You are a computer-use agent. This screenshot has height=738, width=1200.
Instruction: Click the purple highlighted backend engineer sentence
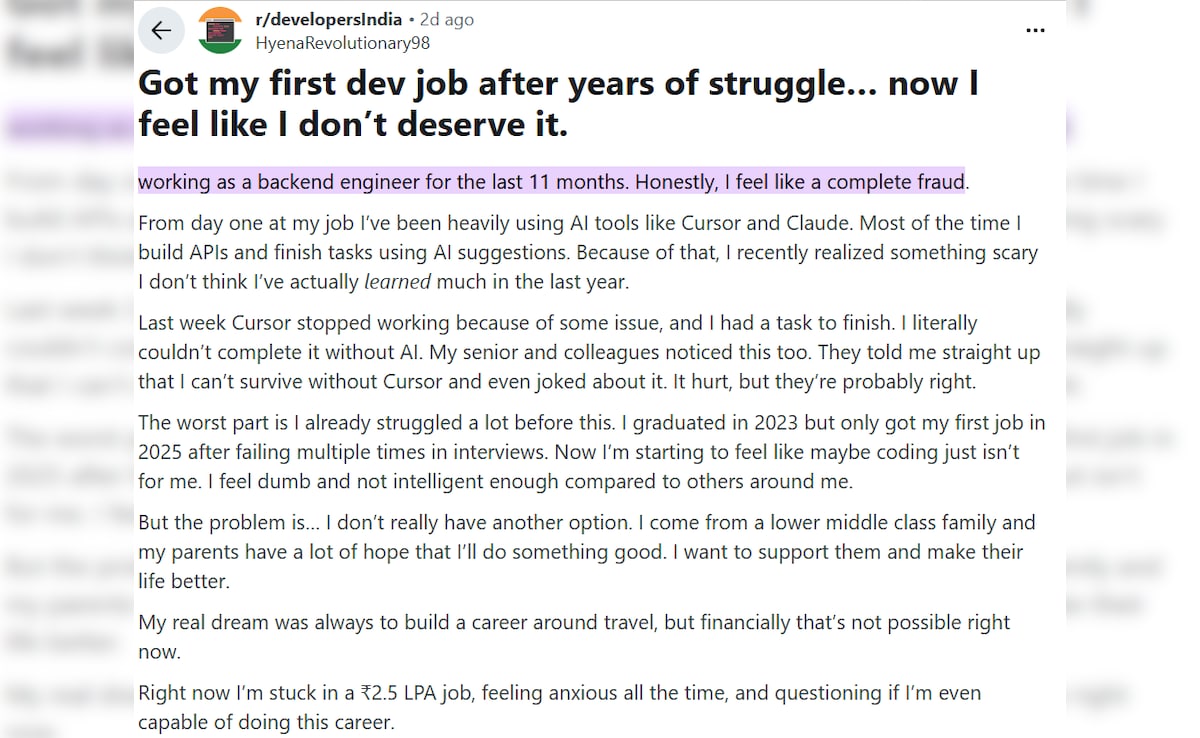[550, 182]
